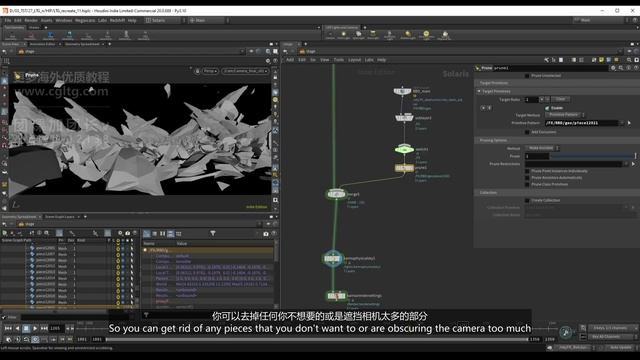Select the sopimport node below RBD_main
Image resolution: width=640 pixels, height=360 pixels.
(x=404, y=118)
